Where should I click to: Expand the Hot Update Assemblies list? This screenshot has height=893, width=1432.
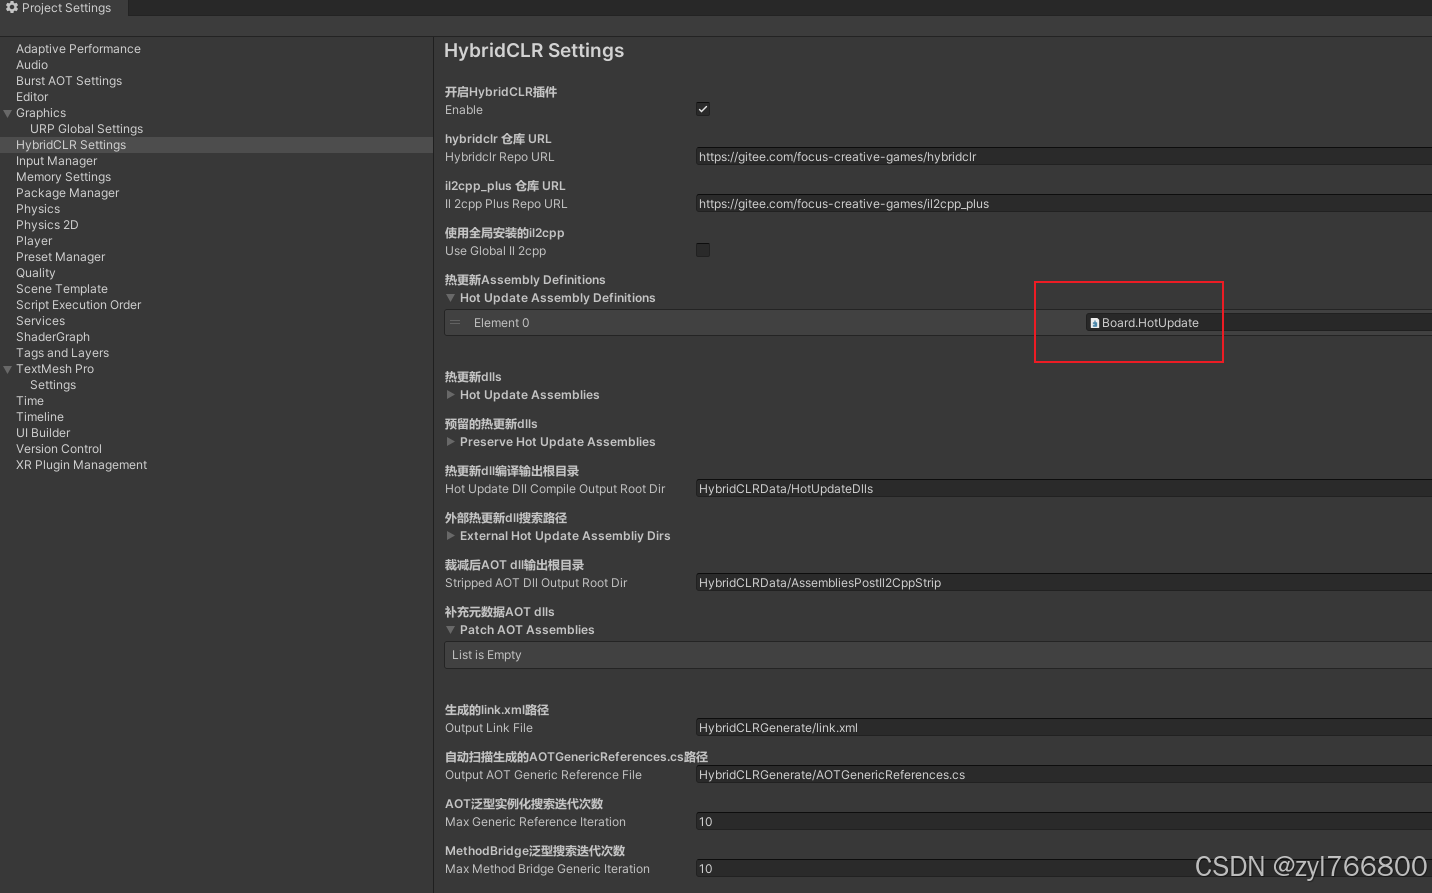click(450, 395)
